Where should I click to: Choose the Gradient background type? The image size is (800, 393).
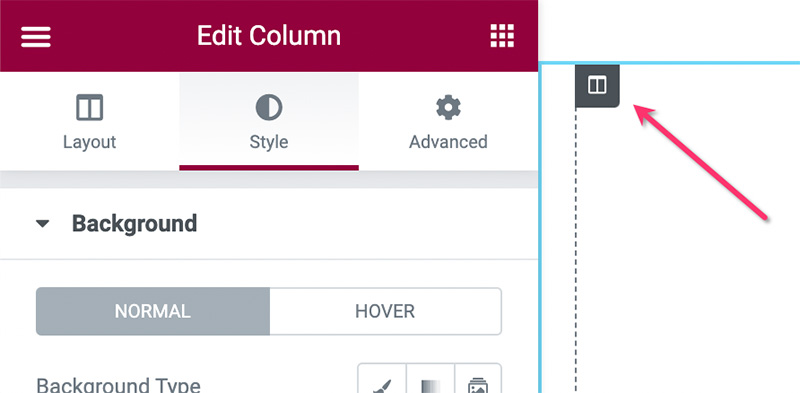coord(430,379)
